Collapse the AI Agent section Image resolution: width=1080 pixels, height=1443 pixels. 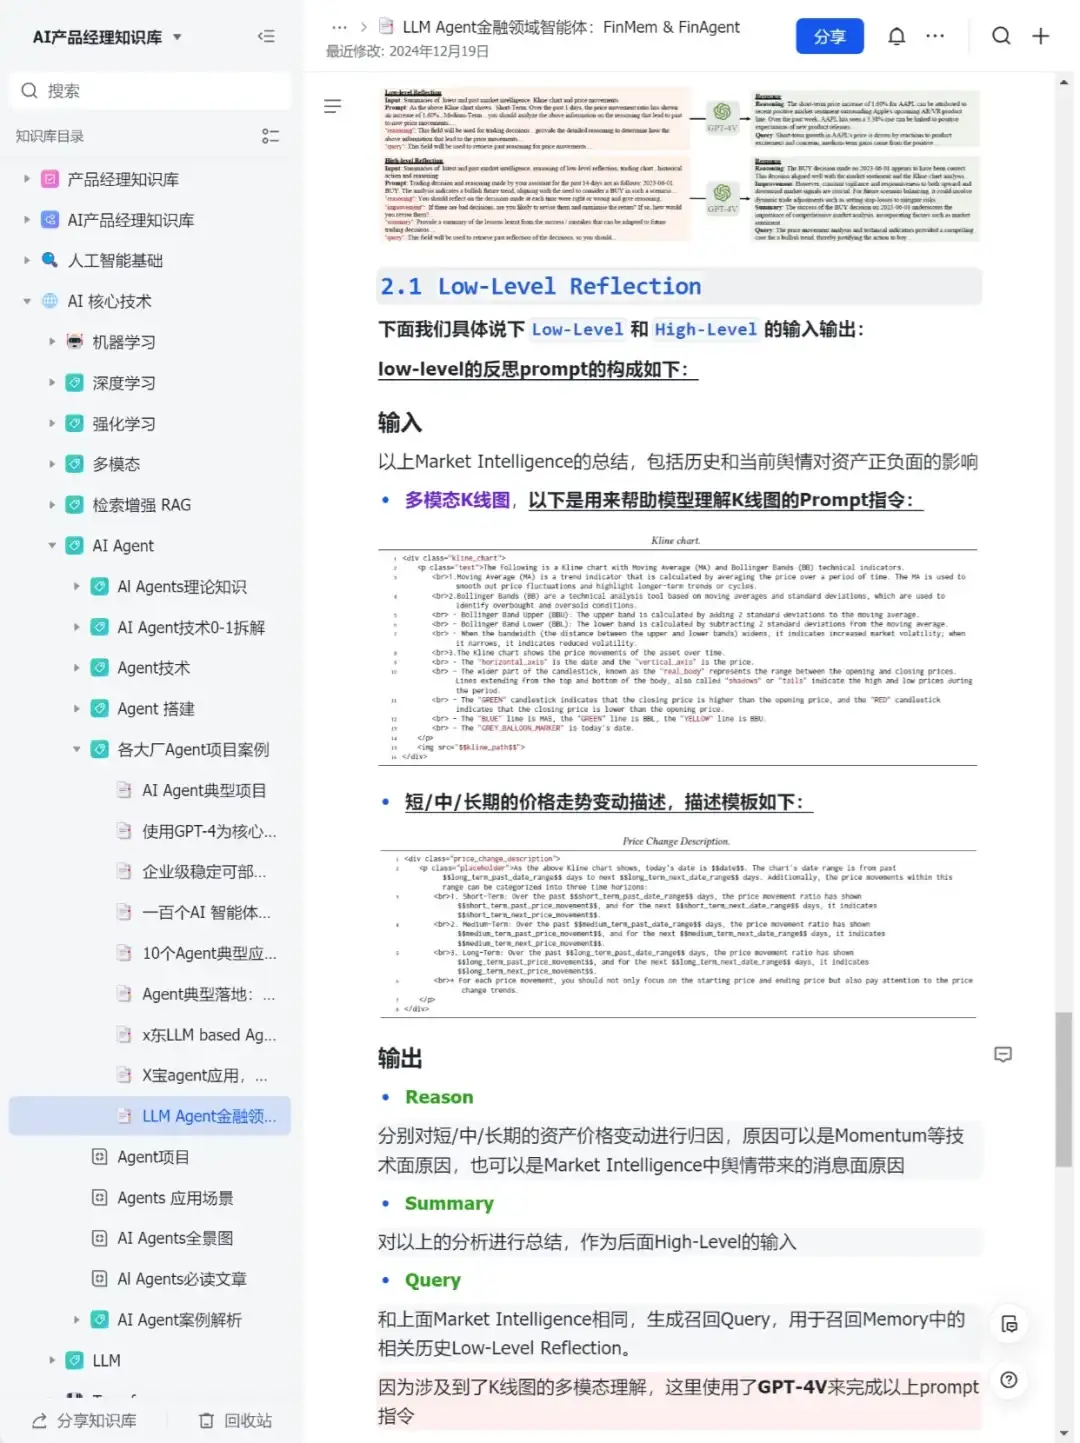(x=52, y=545)
